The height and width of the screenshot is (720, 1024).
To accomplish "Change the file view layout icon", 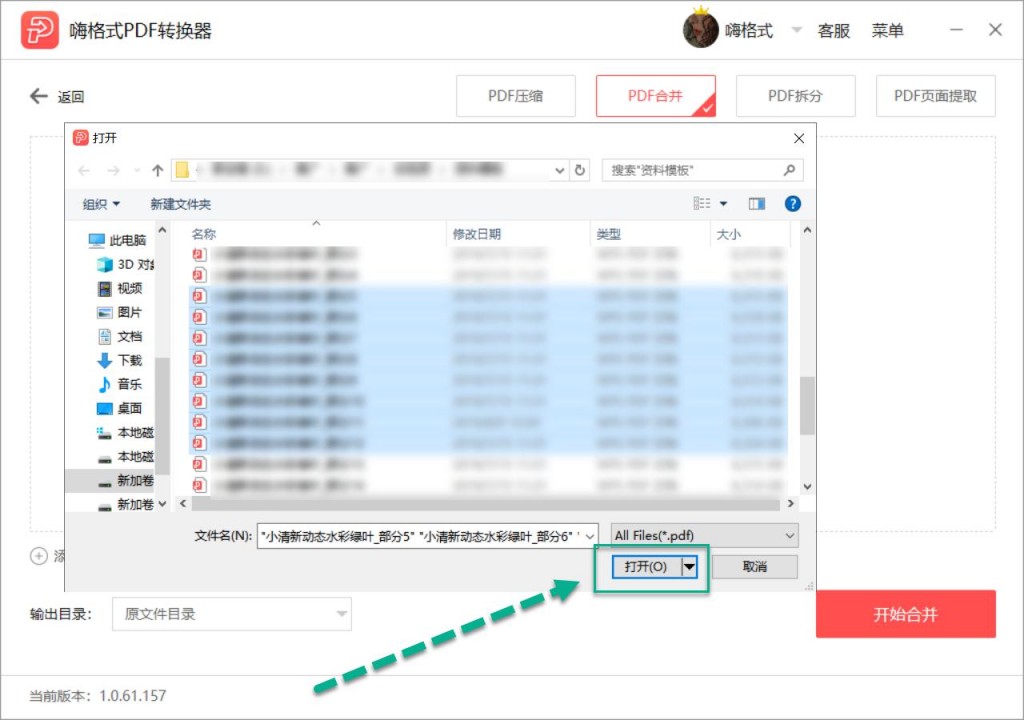I will (702, 204).
